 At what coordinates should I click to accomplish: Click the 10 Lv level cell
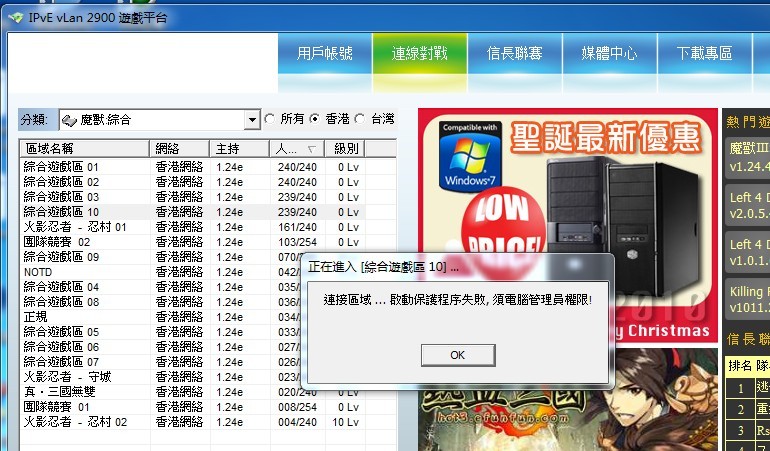pos(345,422)
